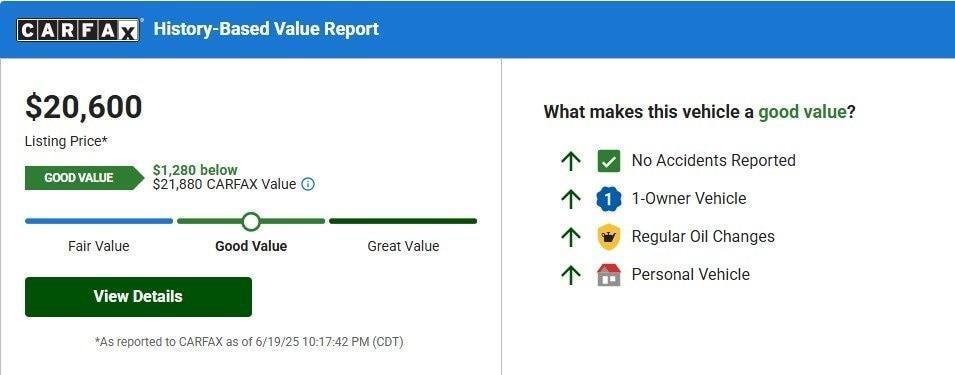Select the Good Value label
This screenshot has height=375, width=955.
(x=251, y=246)
